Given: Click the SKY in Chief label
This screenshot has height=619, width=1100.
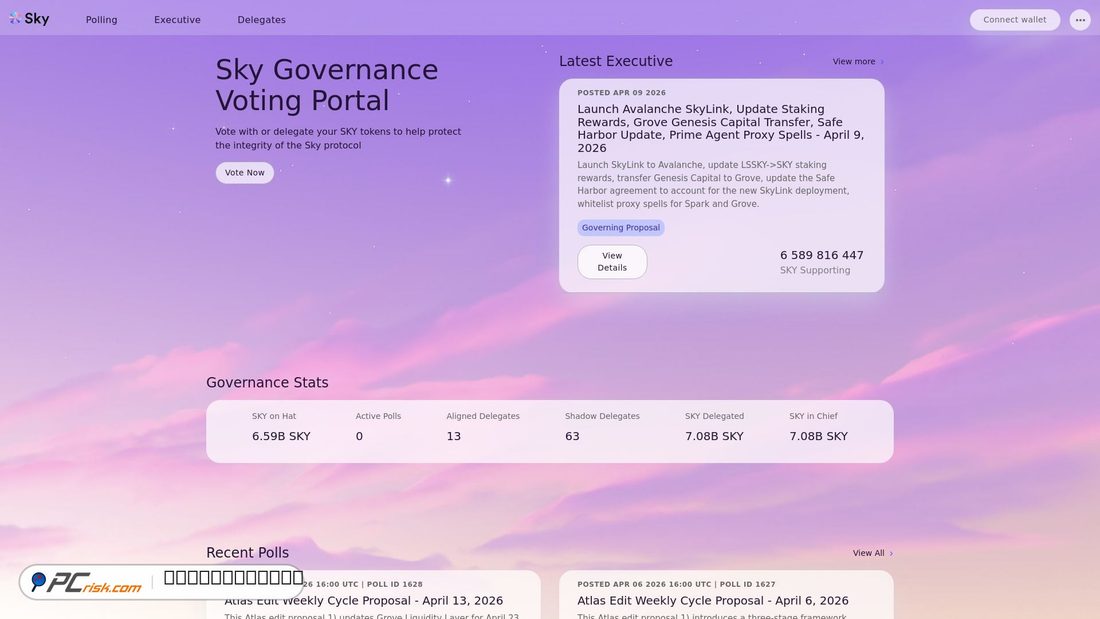Looking at the screenshot, I should click(x=813, y=416).
